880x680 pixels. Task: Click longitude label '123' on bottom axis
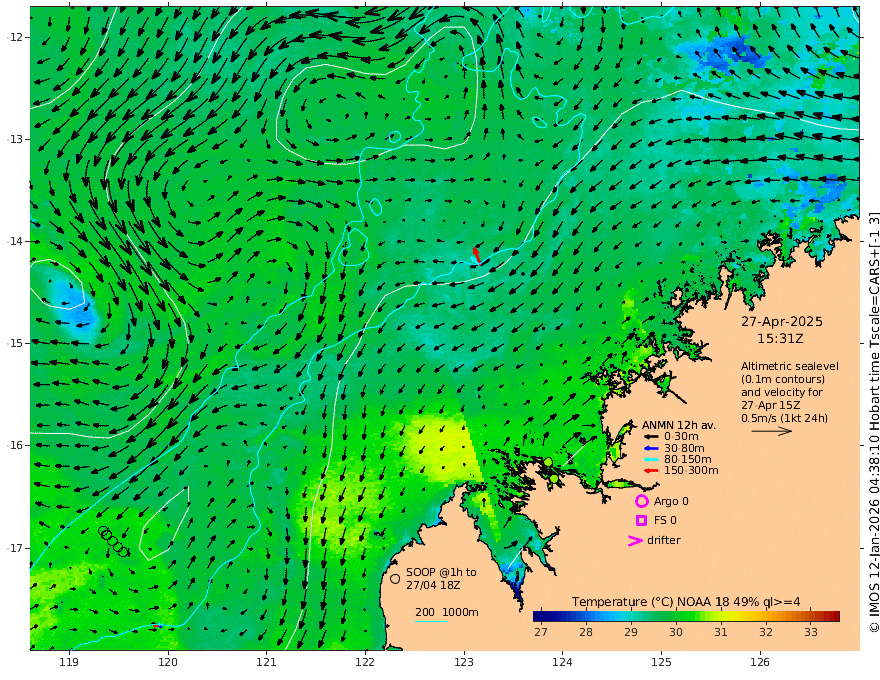(x=464, y=662)
